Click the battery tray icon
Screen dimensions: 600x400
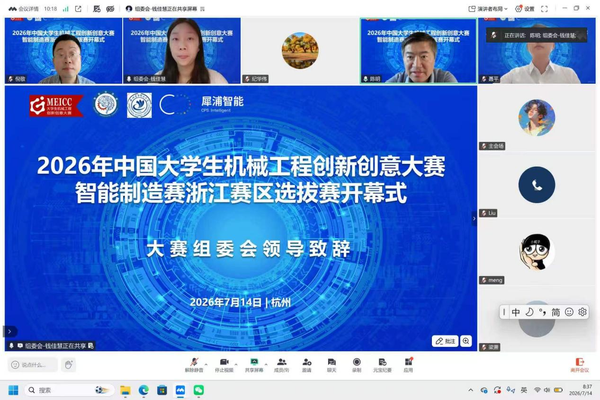(x=559, y=390)
